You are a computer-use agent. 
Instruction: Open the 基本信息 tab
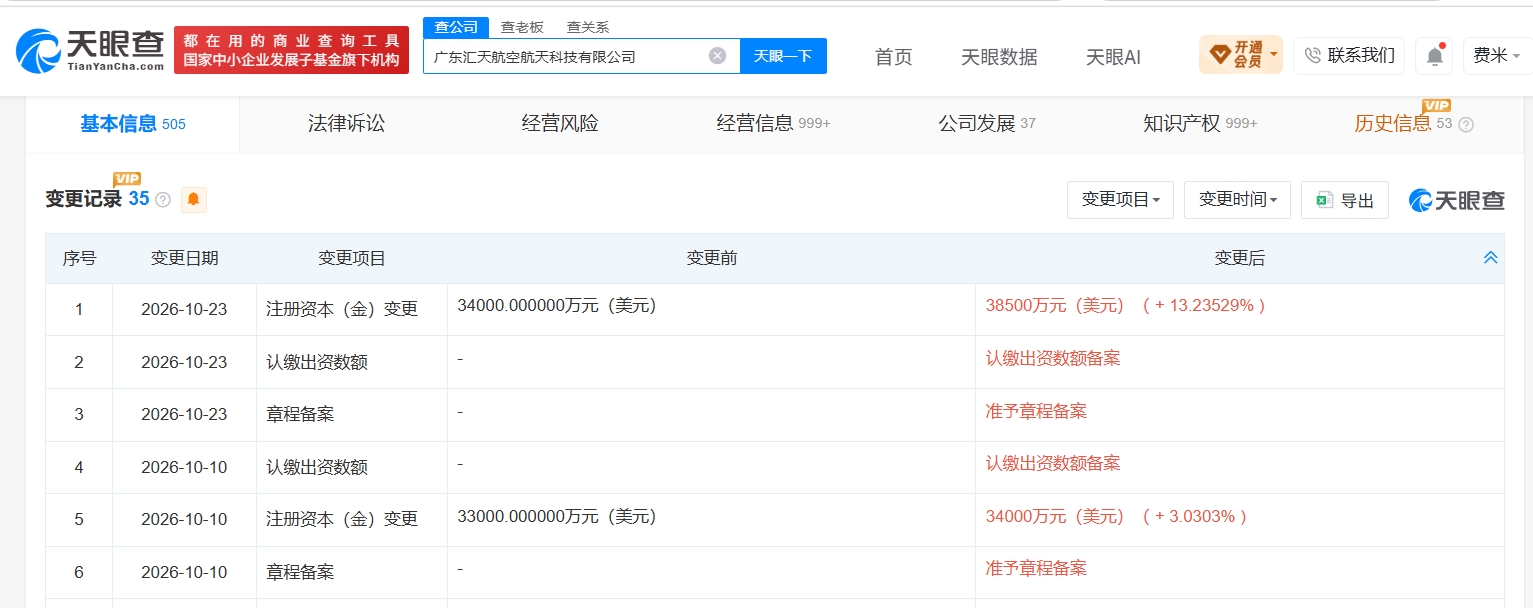coord(133,124)
